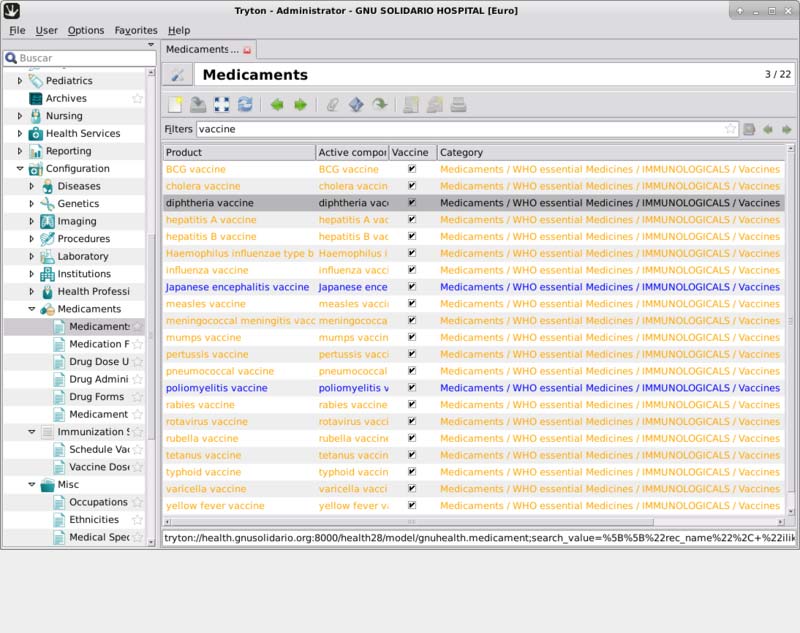
Task: Switch the view mode
Action: 222,104
